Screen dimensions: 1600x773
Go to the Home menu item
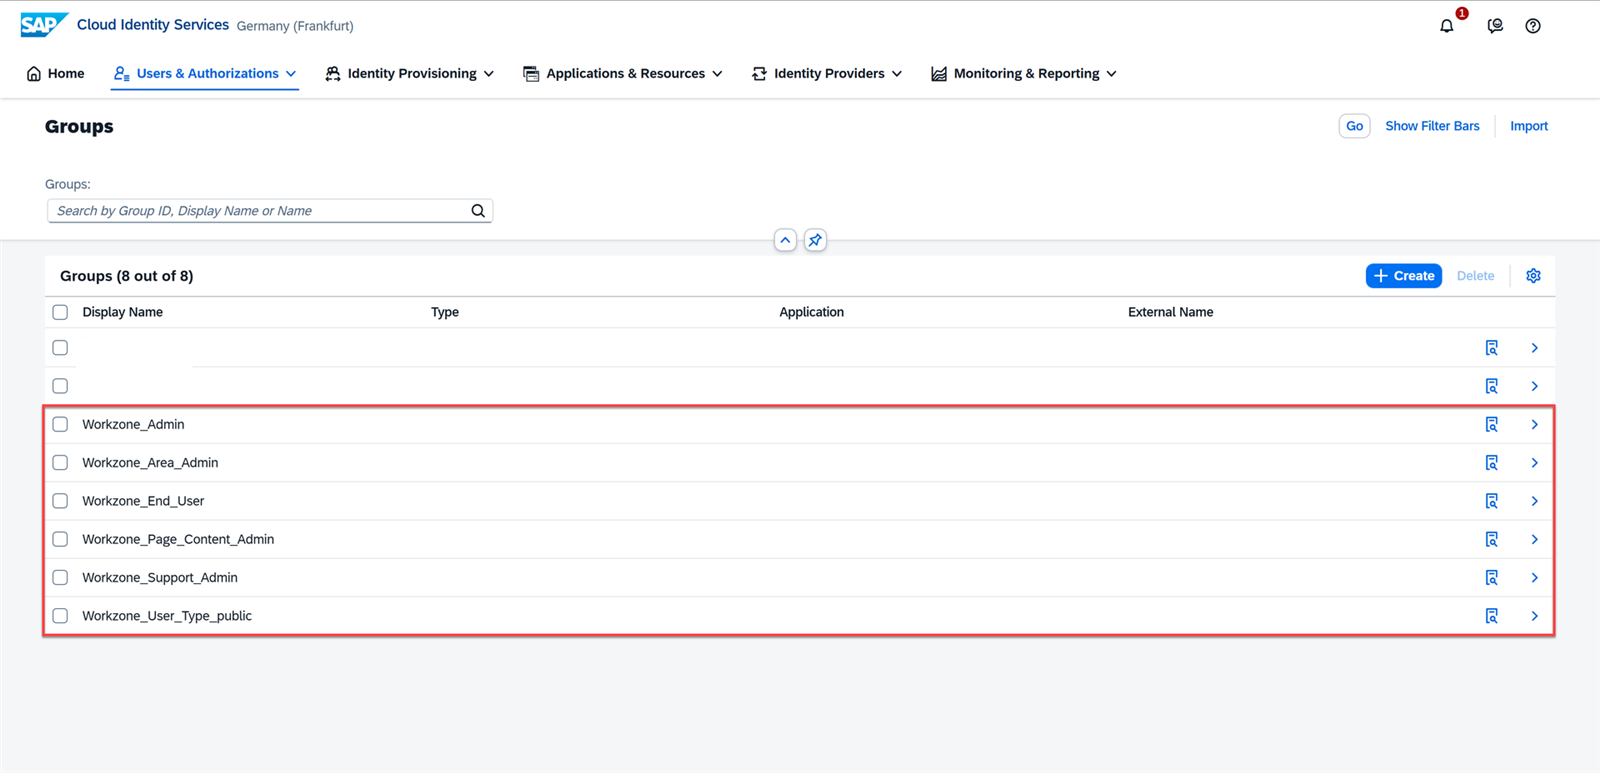[55, 74]
